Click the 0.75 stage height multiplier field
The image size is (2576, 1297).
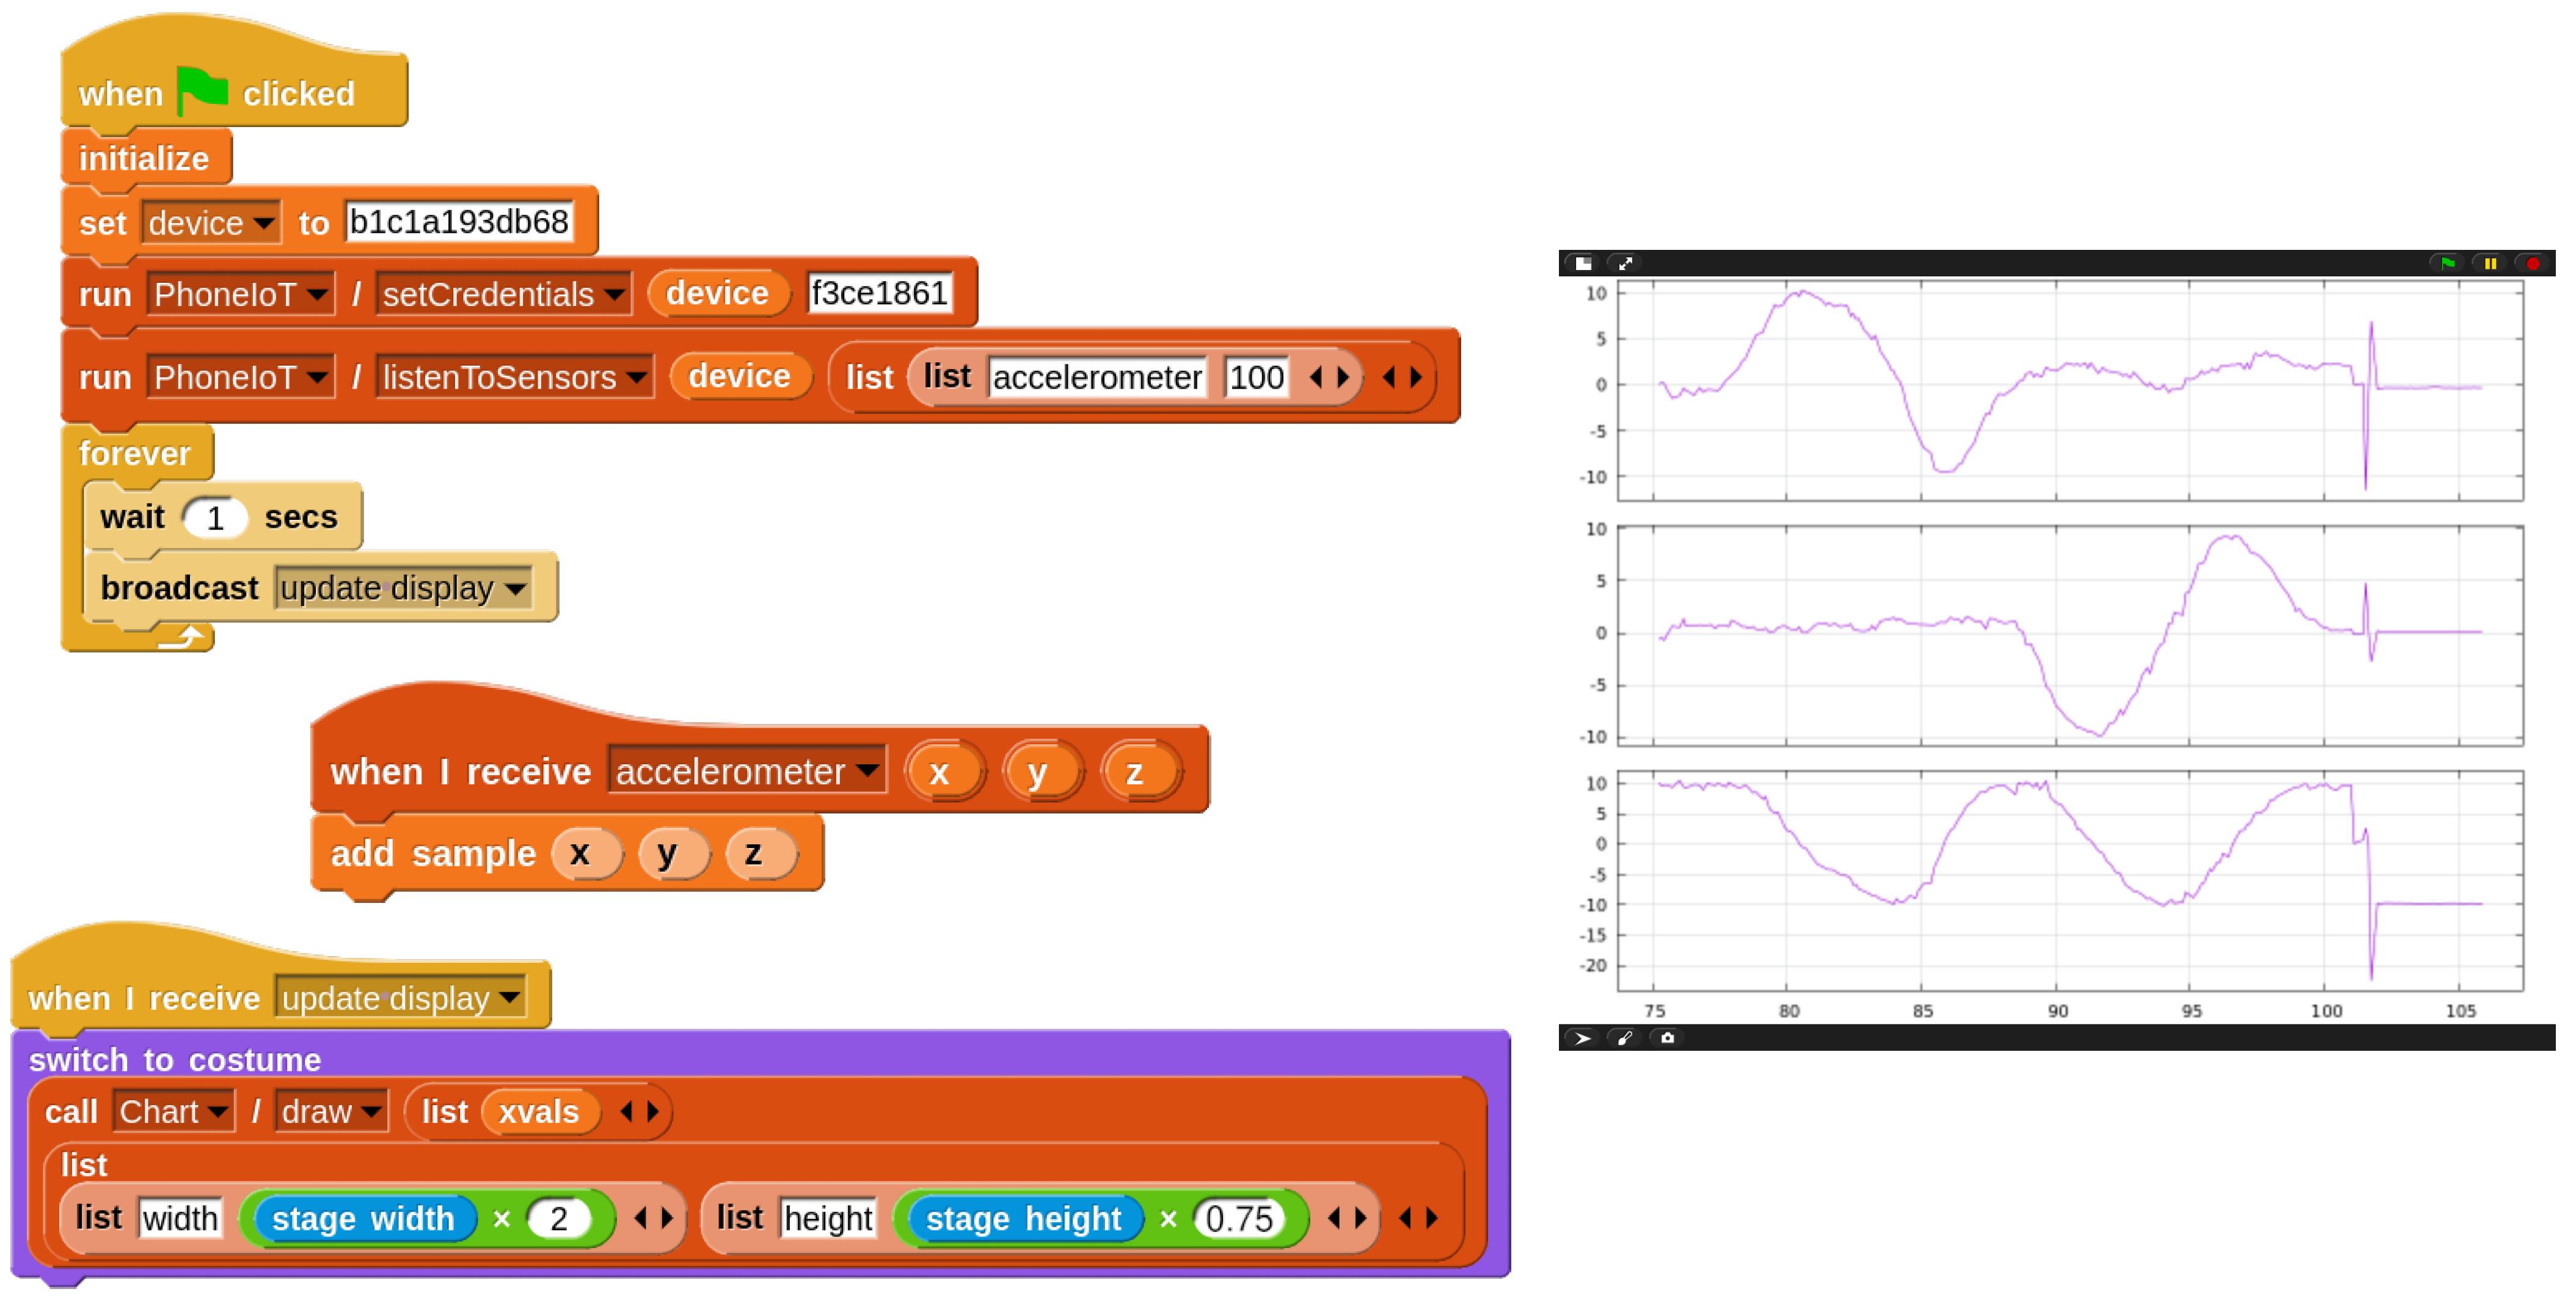[x=1238, y=1218]
